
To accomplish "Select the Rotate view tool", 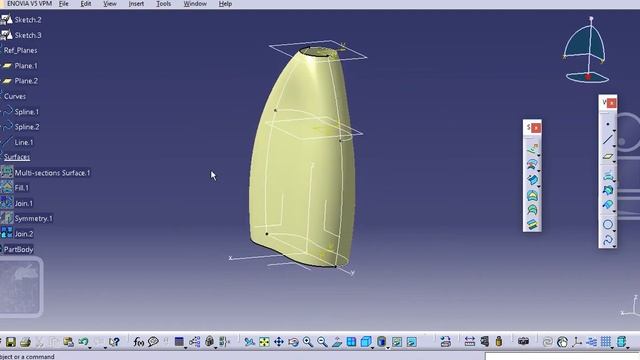I will (293, 342).
